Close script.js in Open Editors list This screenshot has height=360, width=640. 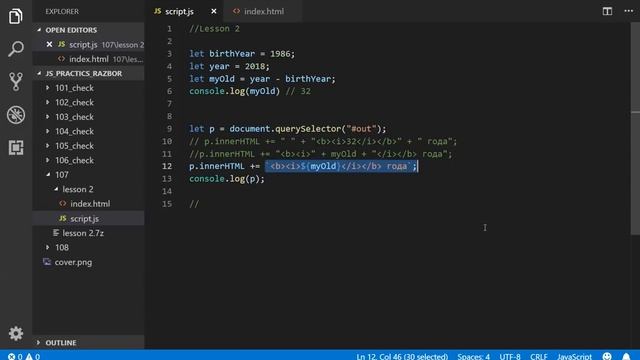point(49,44)
